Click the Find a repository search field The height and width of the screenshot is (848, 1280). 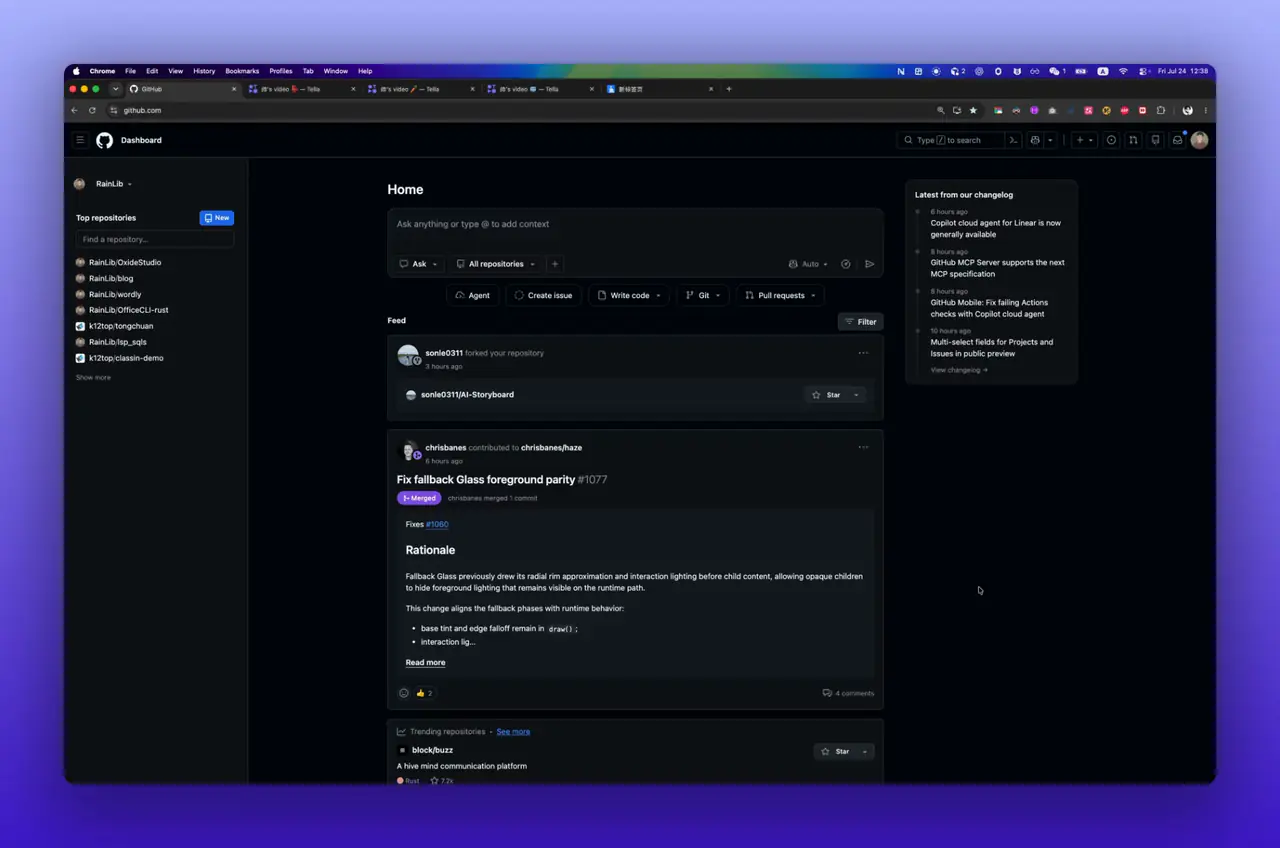[155, 240]
